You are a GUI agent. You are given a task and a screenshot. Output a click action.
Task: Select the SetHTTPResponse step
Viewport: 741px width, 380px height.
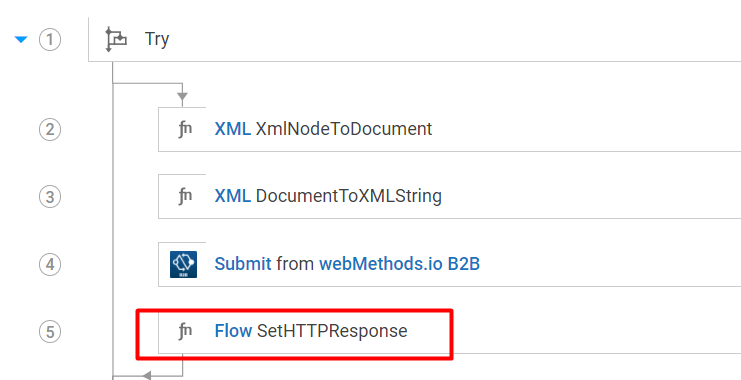click(x=449, y=331)
